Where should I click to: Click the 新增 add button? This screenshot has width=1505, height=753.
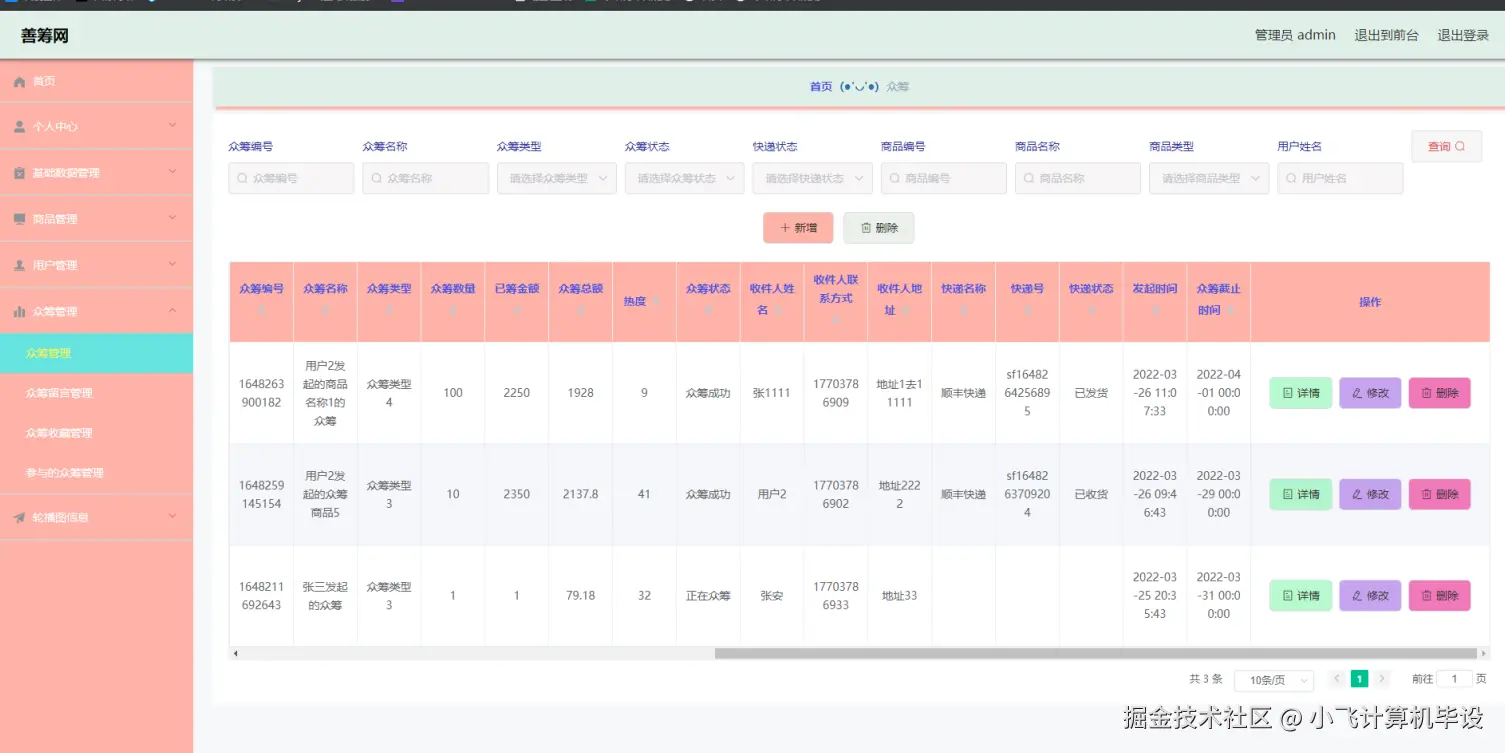pos(798,228)
